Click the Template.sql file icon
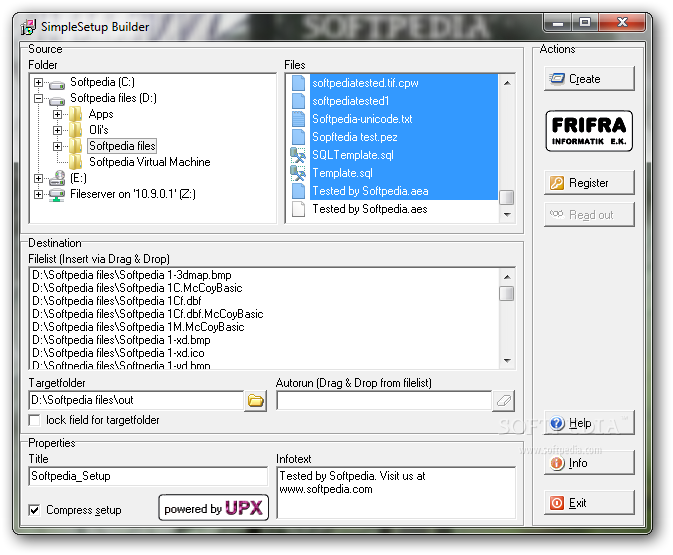Viewport: 673px width, 555px height. click(x=298, y=173)
